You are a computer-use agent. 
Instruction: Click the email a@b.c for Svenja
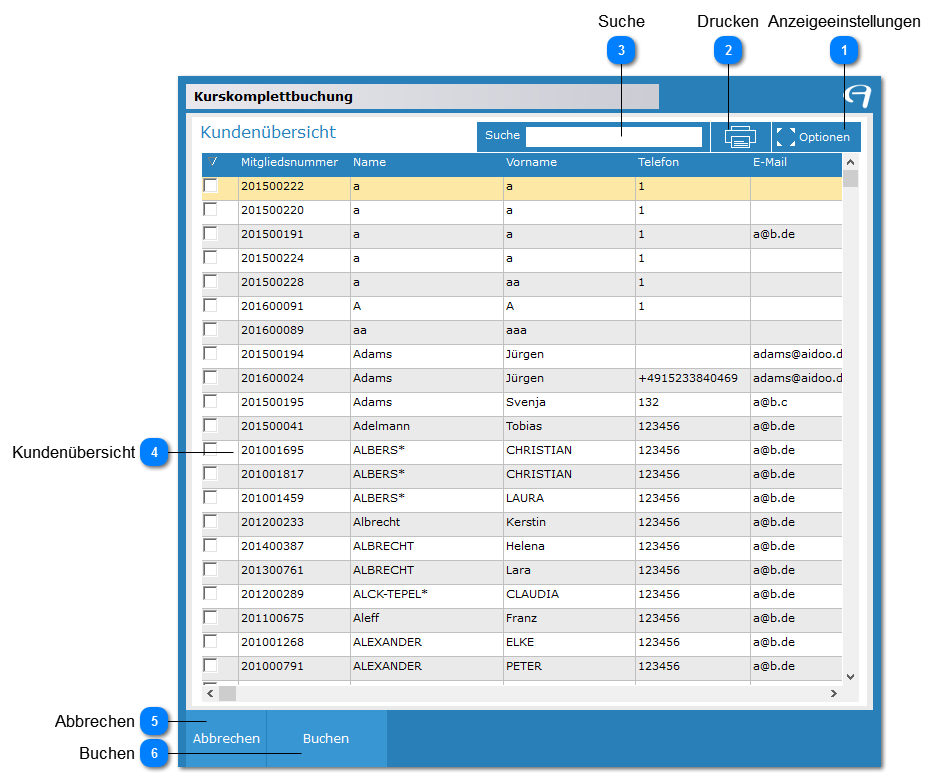point(770,402)
